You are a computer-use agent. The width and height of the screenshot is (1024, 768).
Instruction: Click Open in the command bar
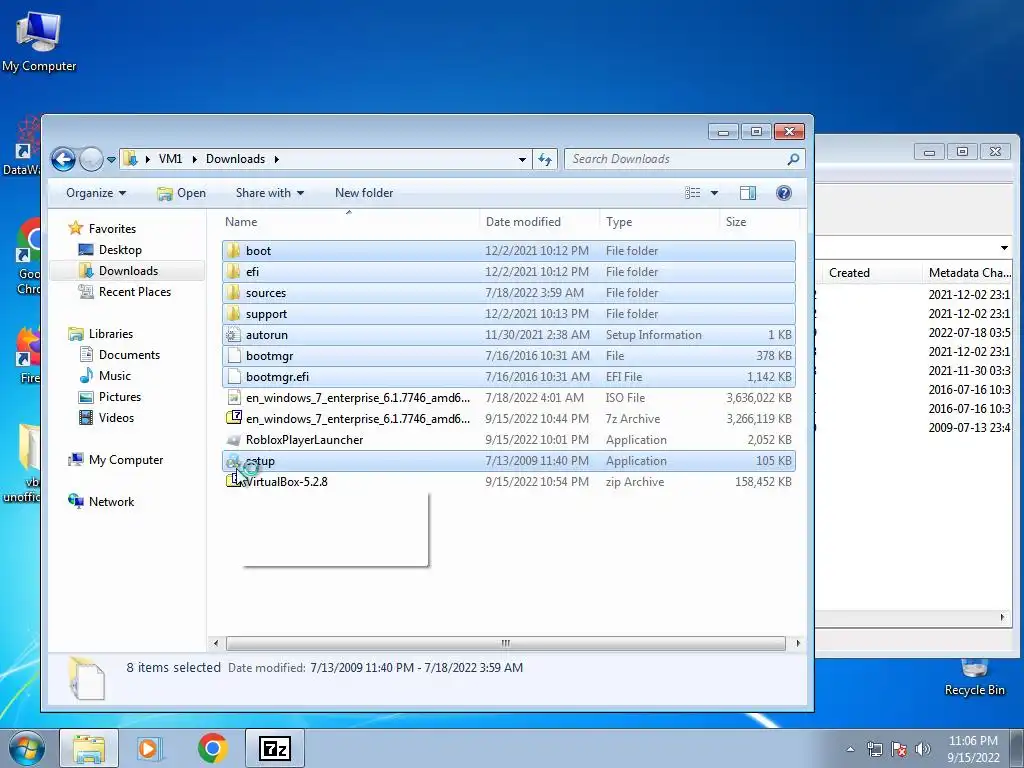click(182, 193)
